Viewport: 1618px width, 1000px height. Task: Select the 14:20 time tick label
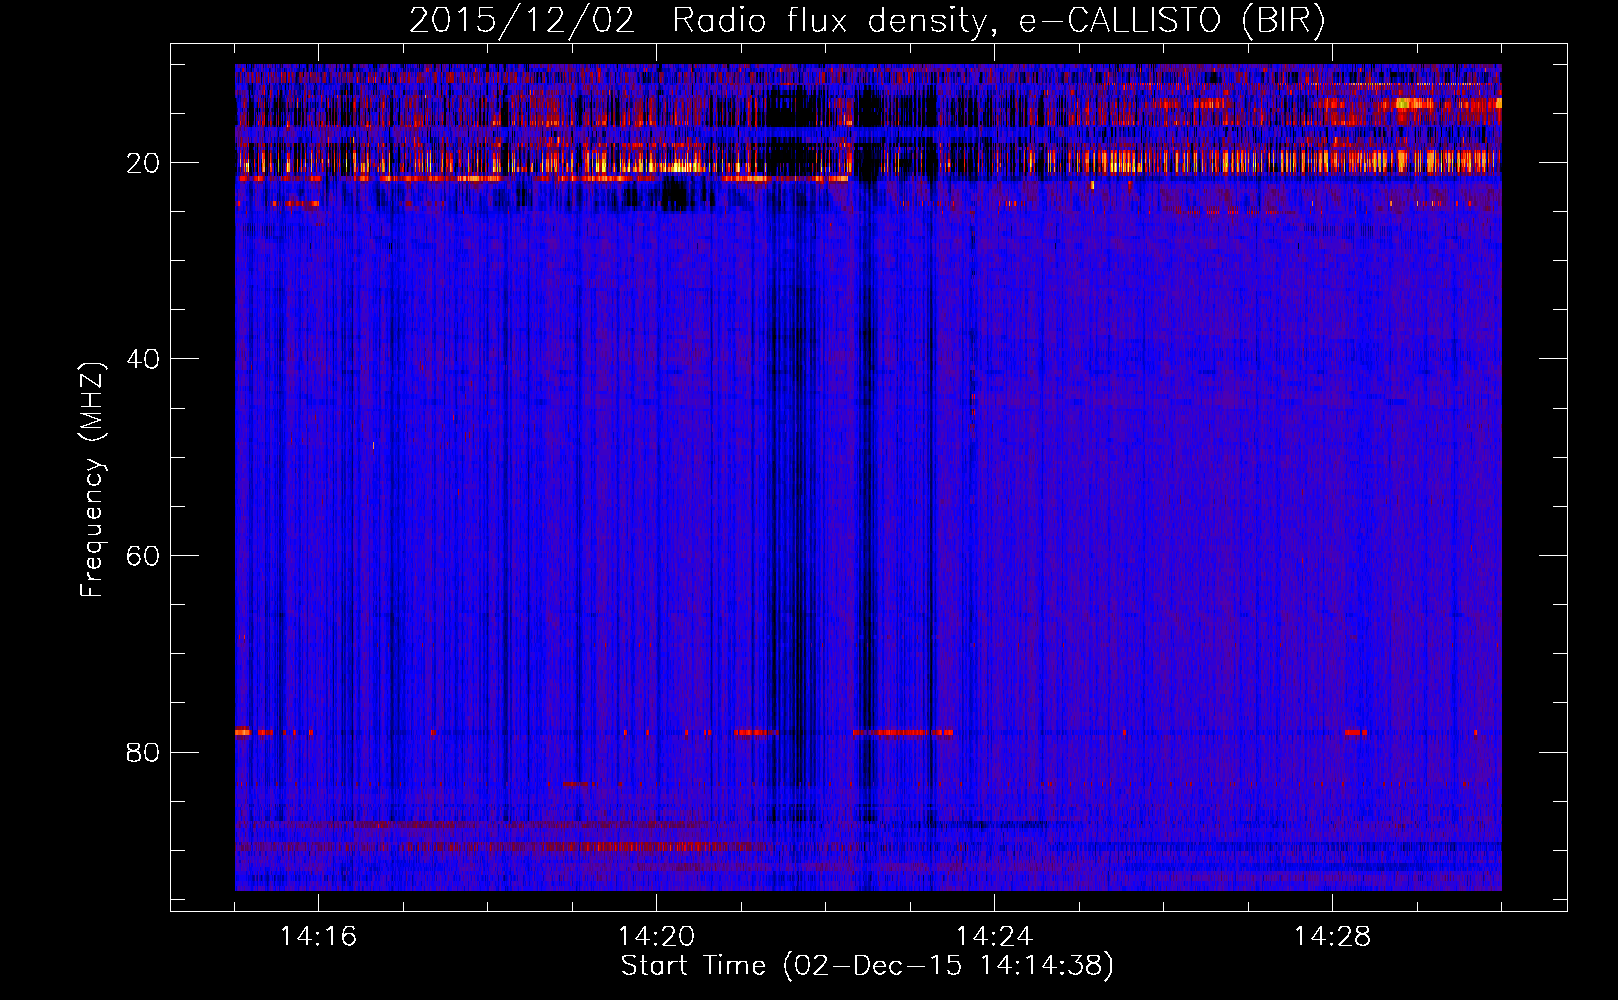point(656,936)
